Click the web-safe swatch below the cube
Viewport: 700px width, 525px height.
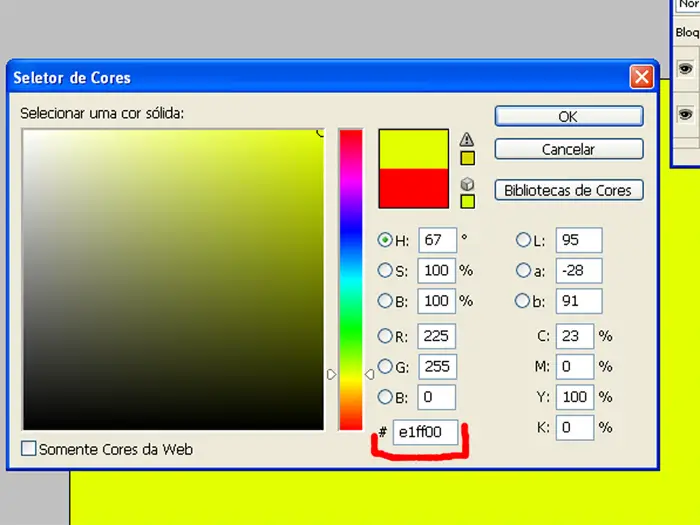point(467,202)
